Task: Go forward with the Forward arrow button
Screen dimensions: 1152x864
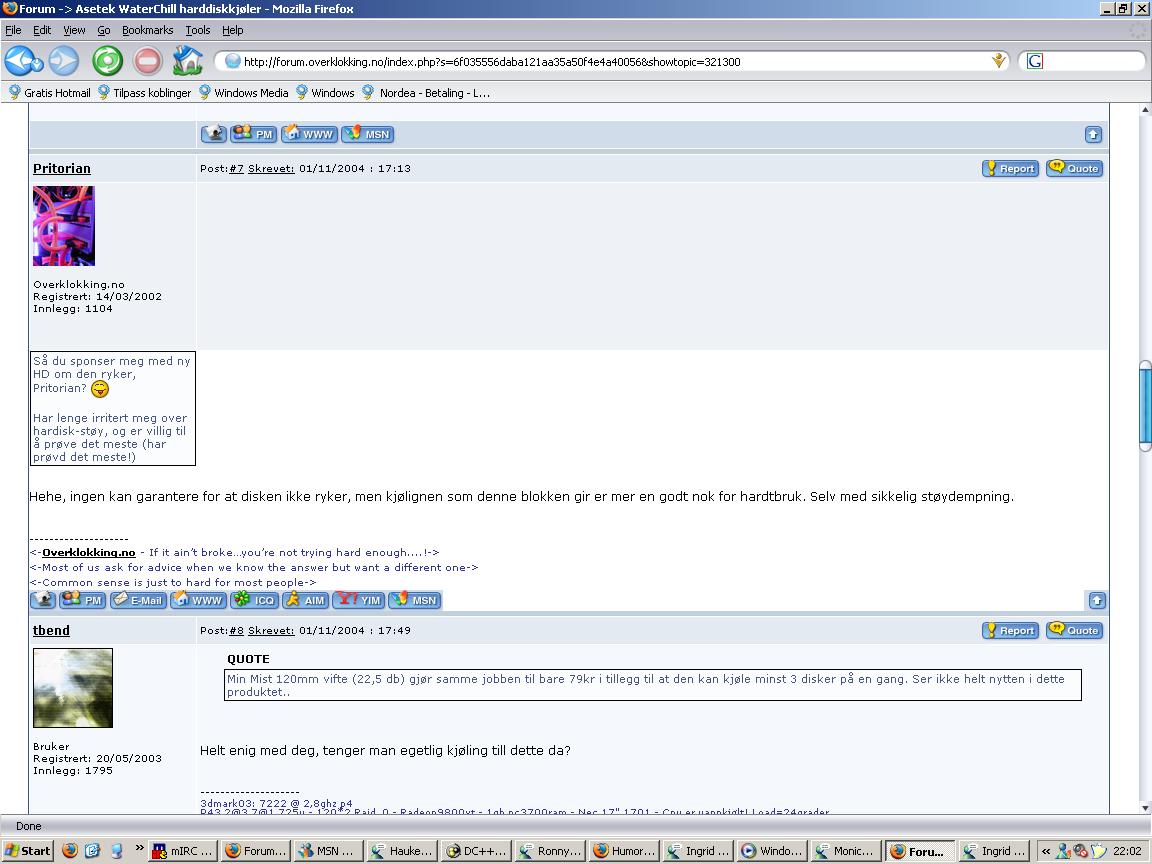Action: click(64, 61)
